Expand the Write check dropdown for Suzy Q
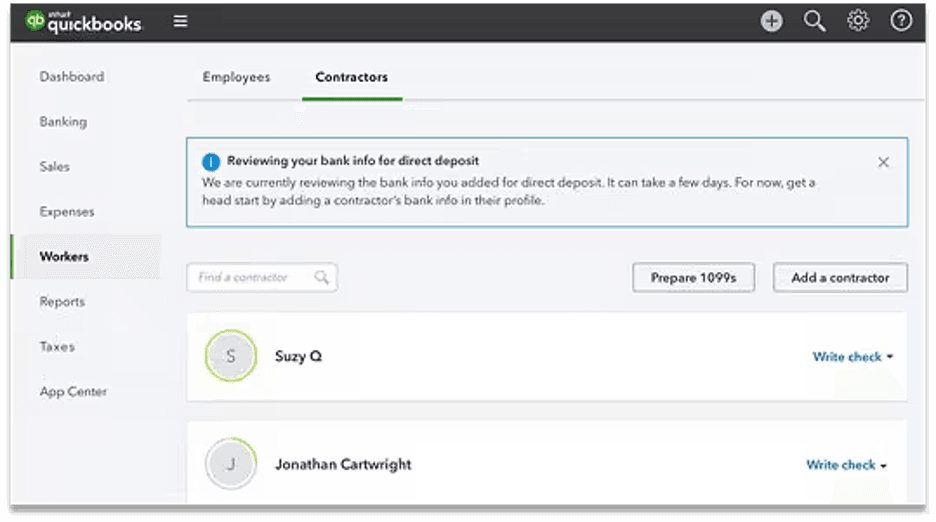The image size is (936, 522). [x=889, y=357]
